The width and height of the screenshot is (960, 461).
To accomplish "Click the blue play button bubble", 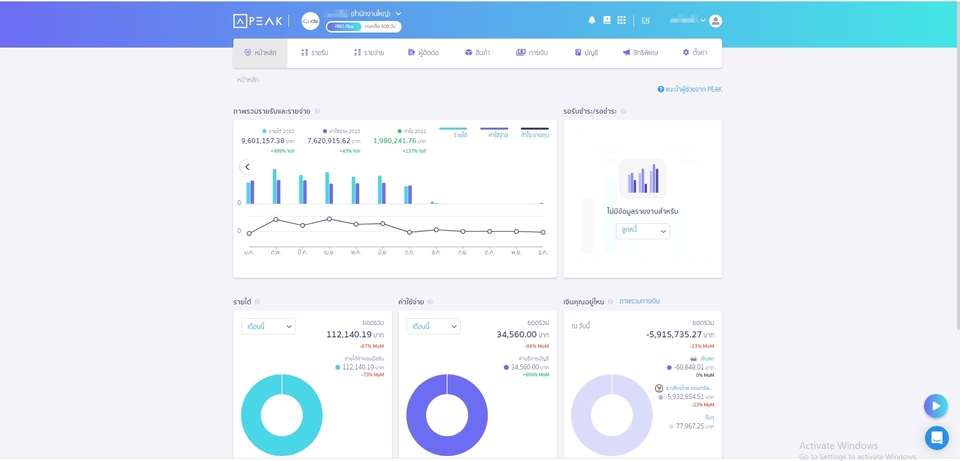I will [936, 405].
